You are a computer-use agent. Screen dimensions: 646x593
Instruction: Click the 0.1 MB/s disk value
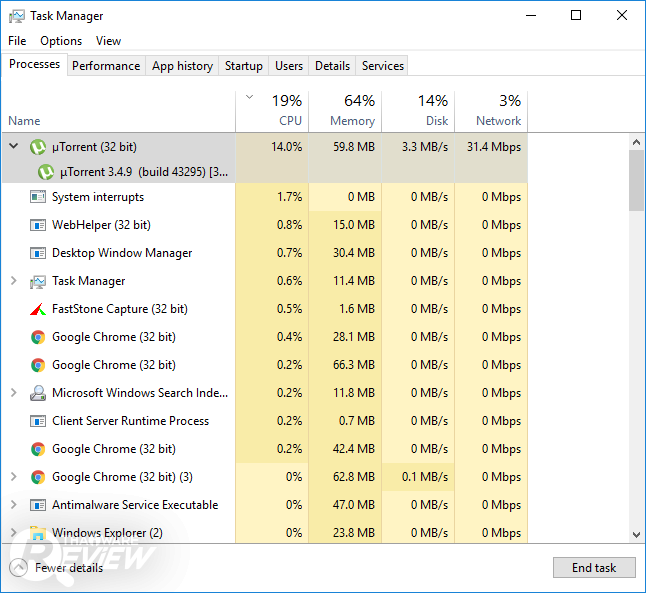click(425, 477)
